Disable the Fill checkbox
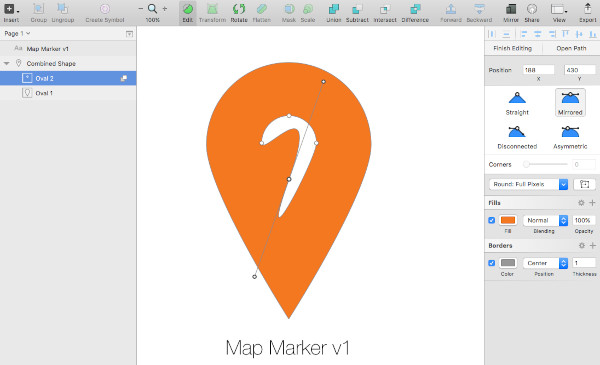 pos(492,220)
